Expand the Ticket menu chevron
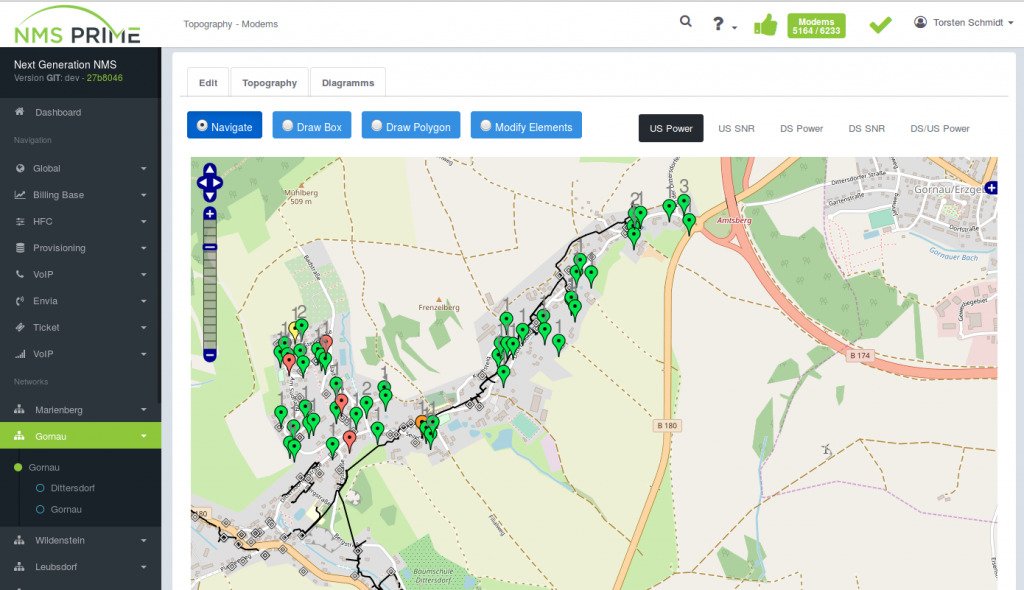Screen dimensions: 1024x590 click(x=144, y=327)
